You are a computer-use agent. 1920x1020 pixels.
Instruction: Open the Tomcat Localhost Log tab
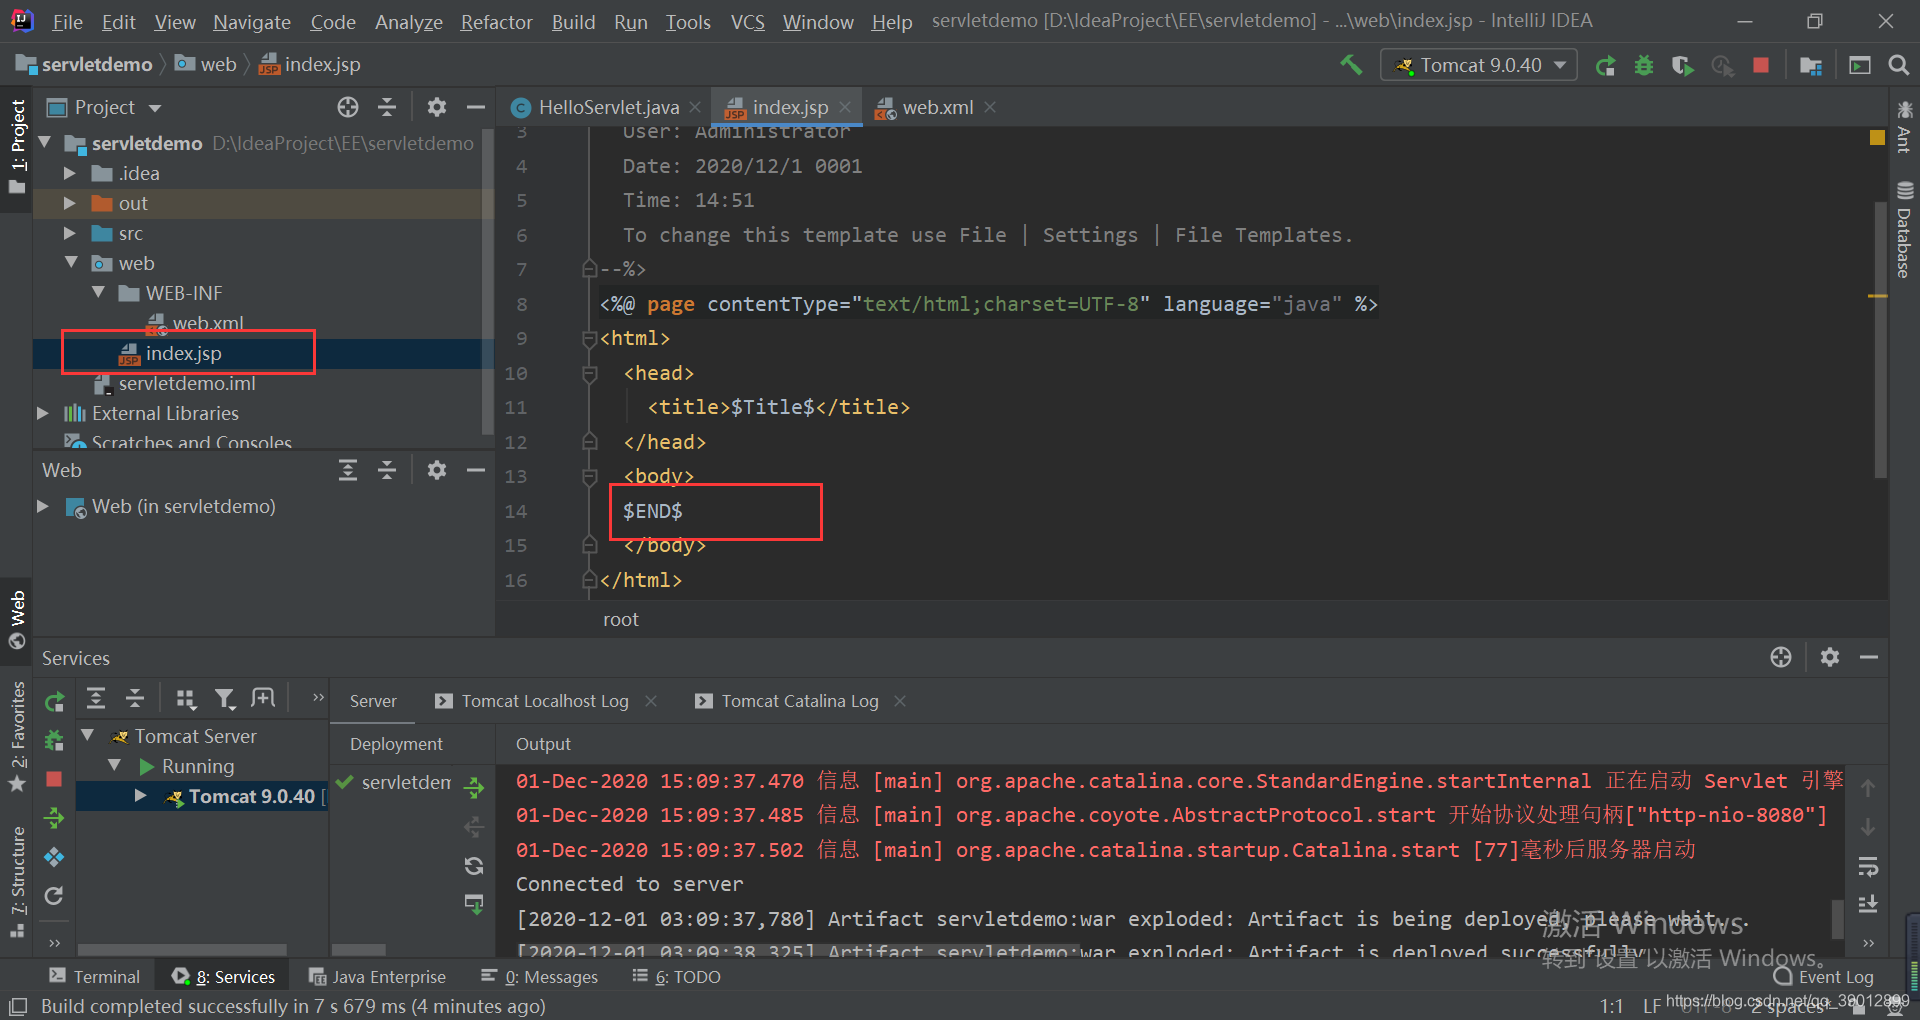coord(545,701)
